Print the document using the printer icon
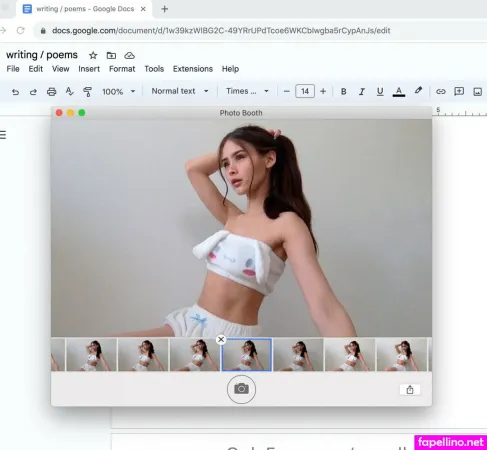 pyautogui.click(x=51, y=92)
